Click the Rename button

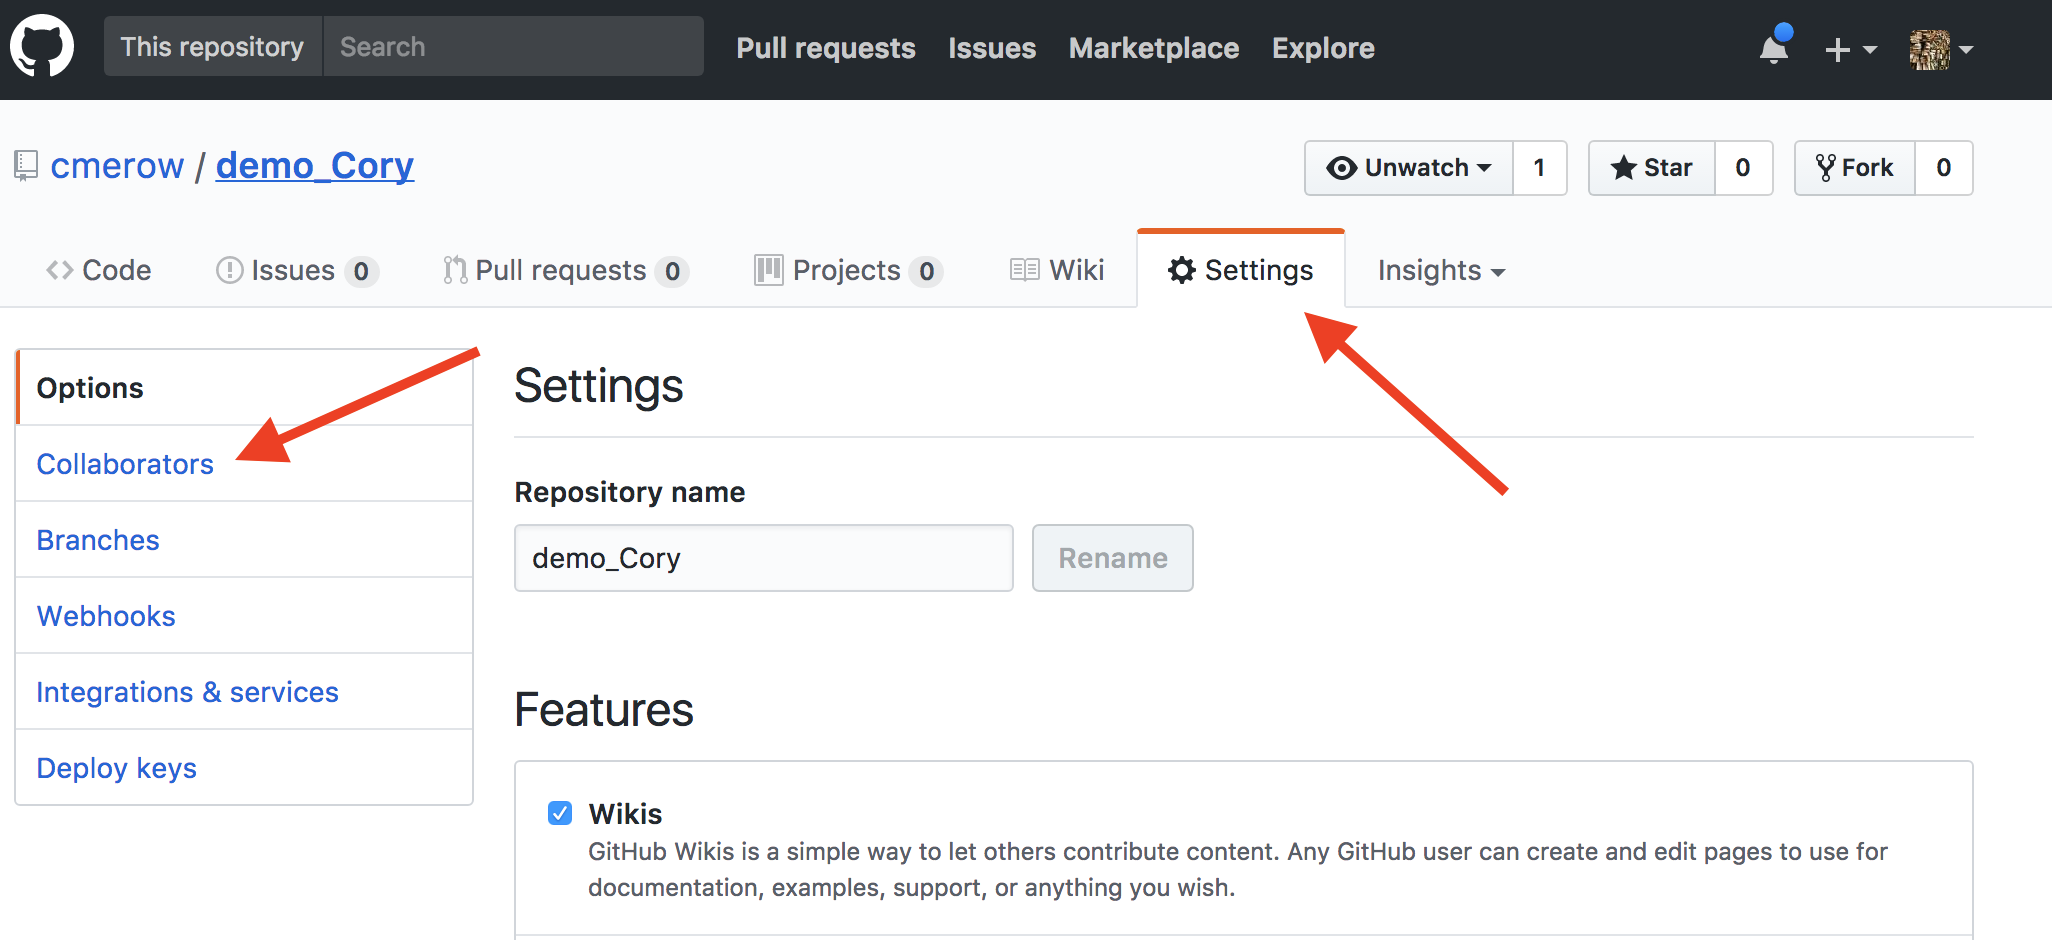1113,558
